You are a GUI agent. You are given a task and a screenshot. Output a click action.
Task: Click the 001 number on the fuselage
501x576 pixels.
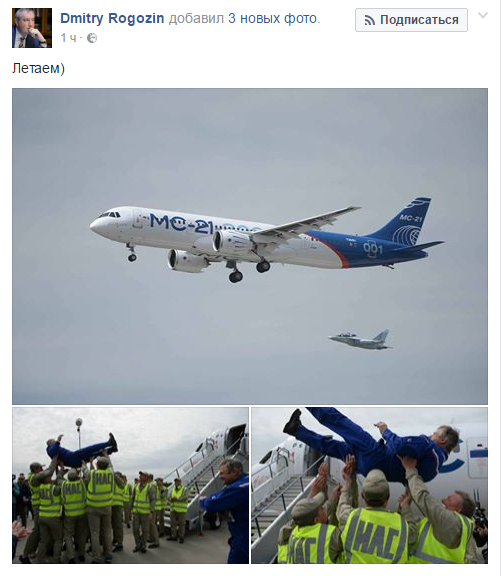373,249
